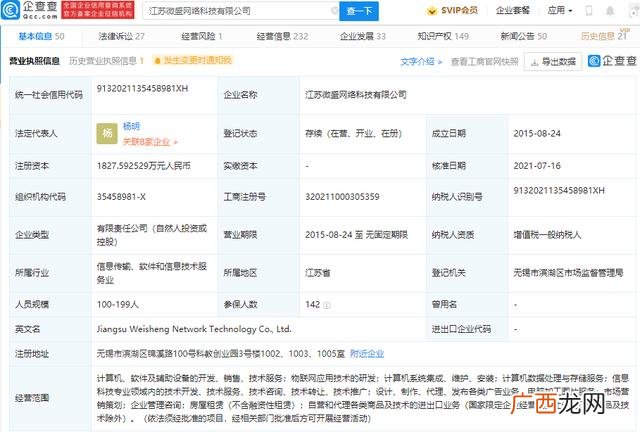
Task: Open the mobile phone icon in the header
Action: 589,11
